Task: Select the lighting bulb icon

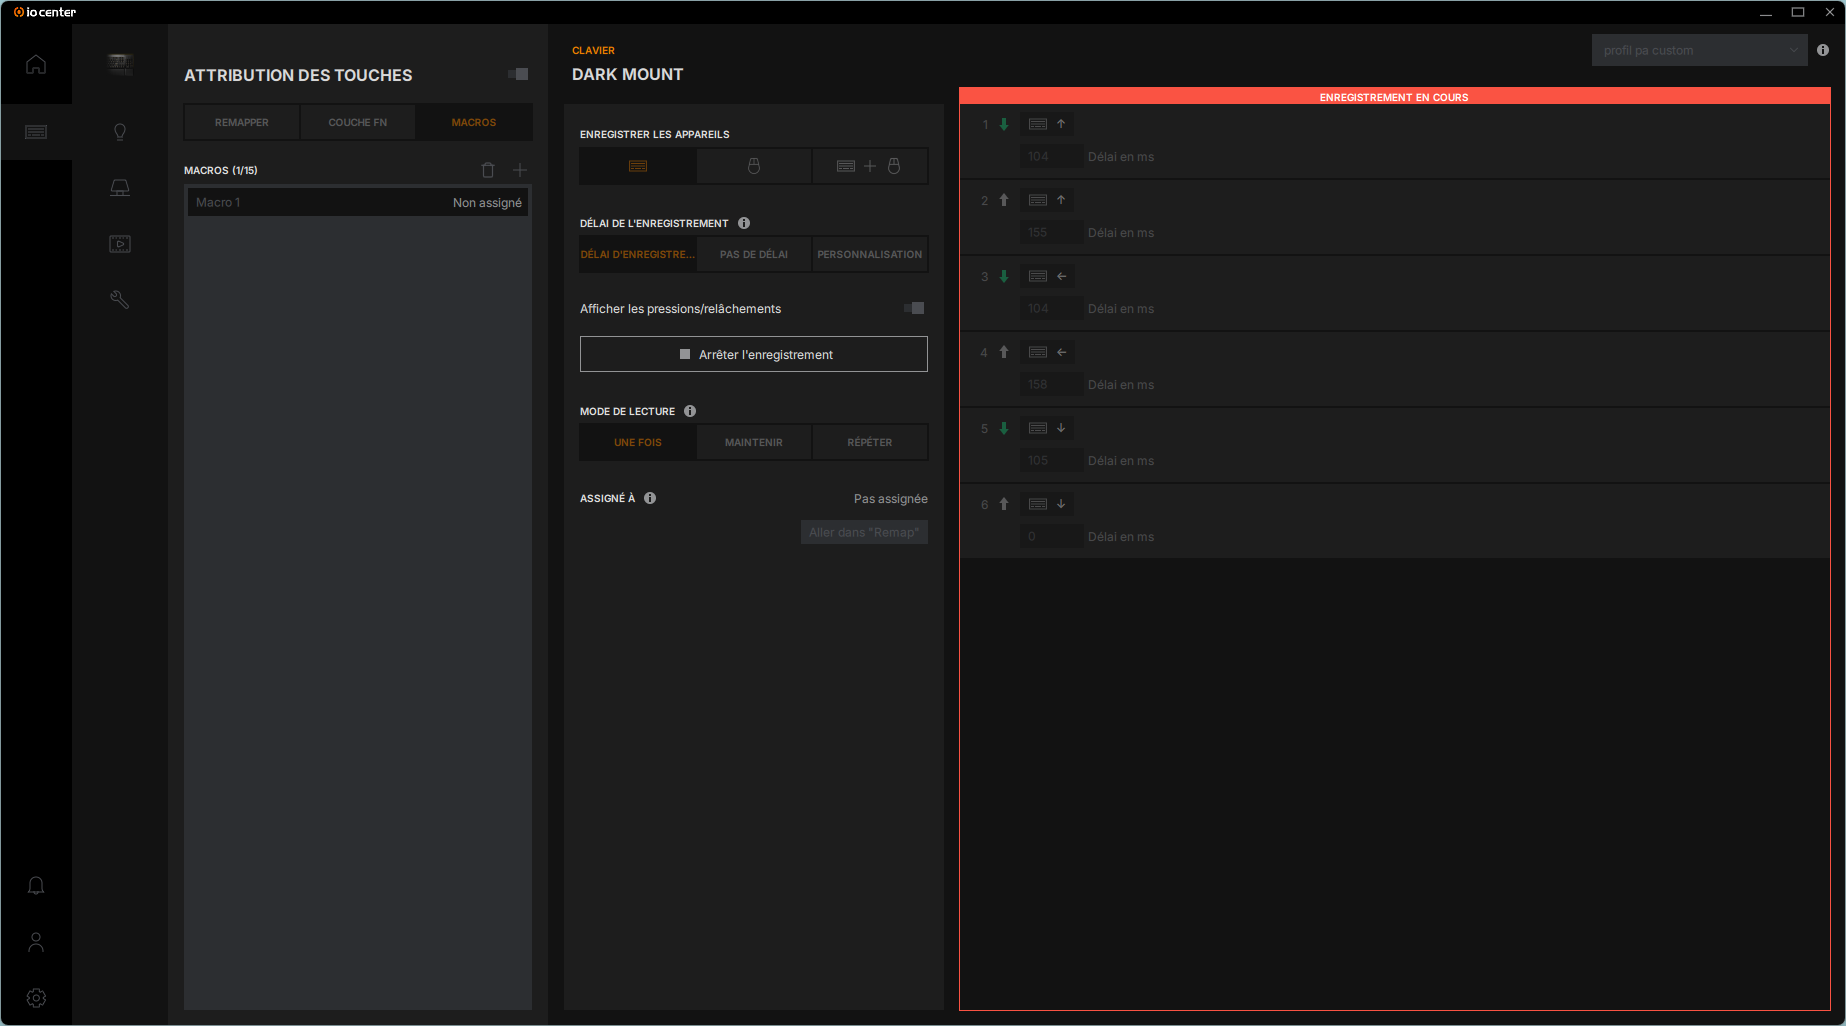Action: pos(120,132)
